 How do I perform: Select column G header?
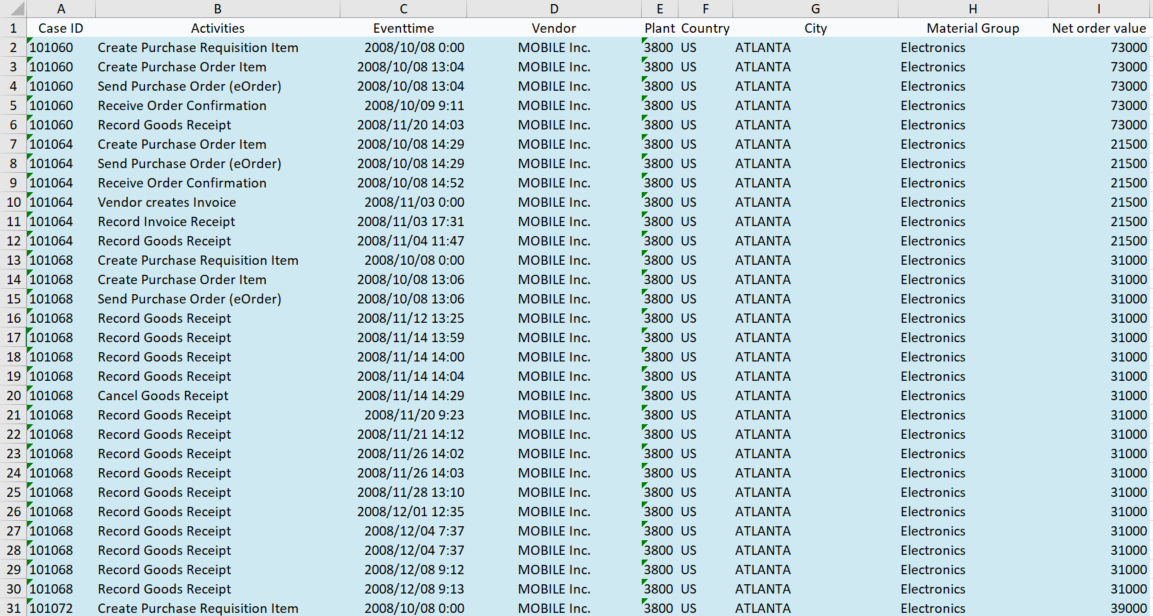(815, 9)
